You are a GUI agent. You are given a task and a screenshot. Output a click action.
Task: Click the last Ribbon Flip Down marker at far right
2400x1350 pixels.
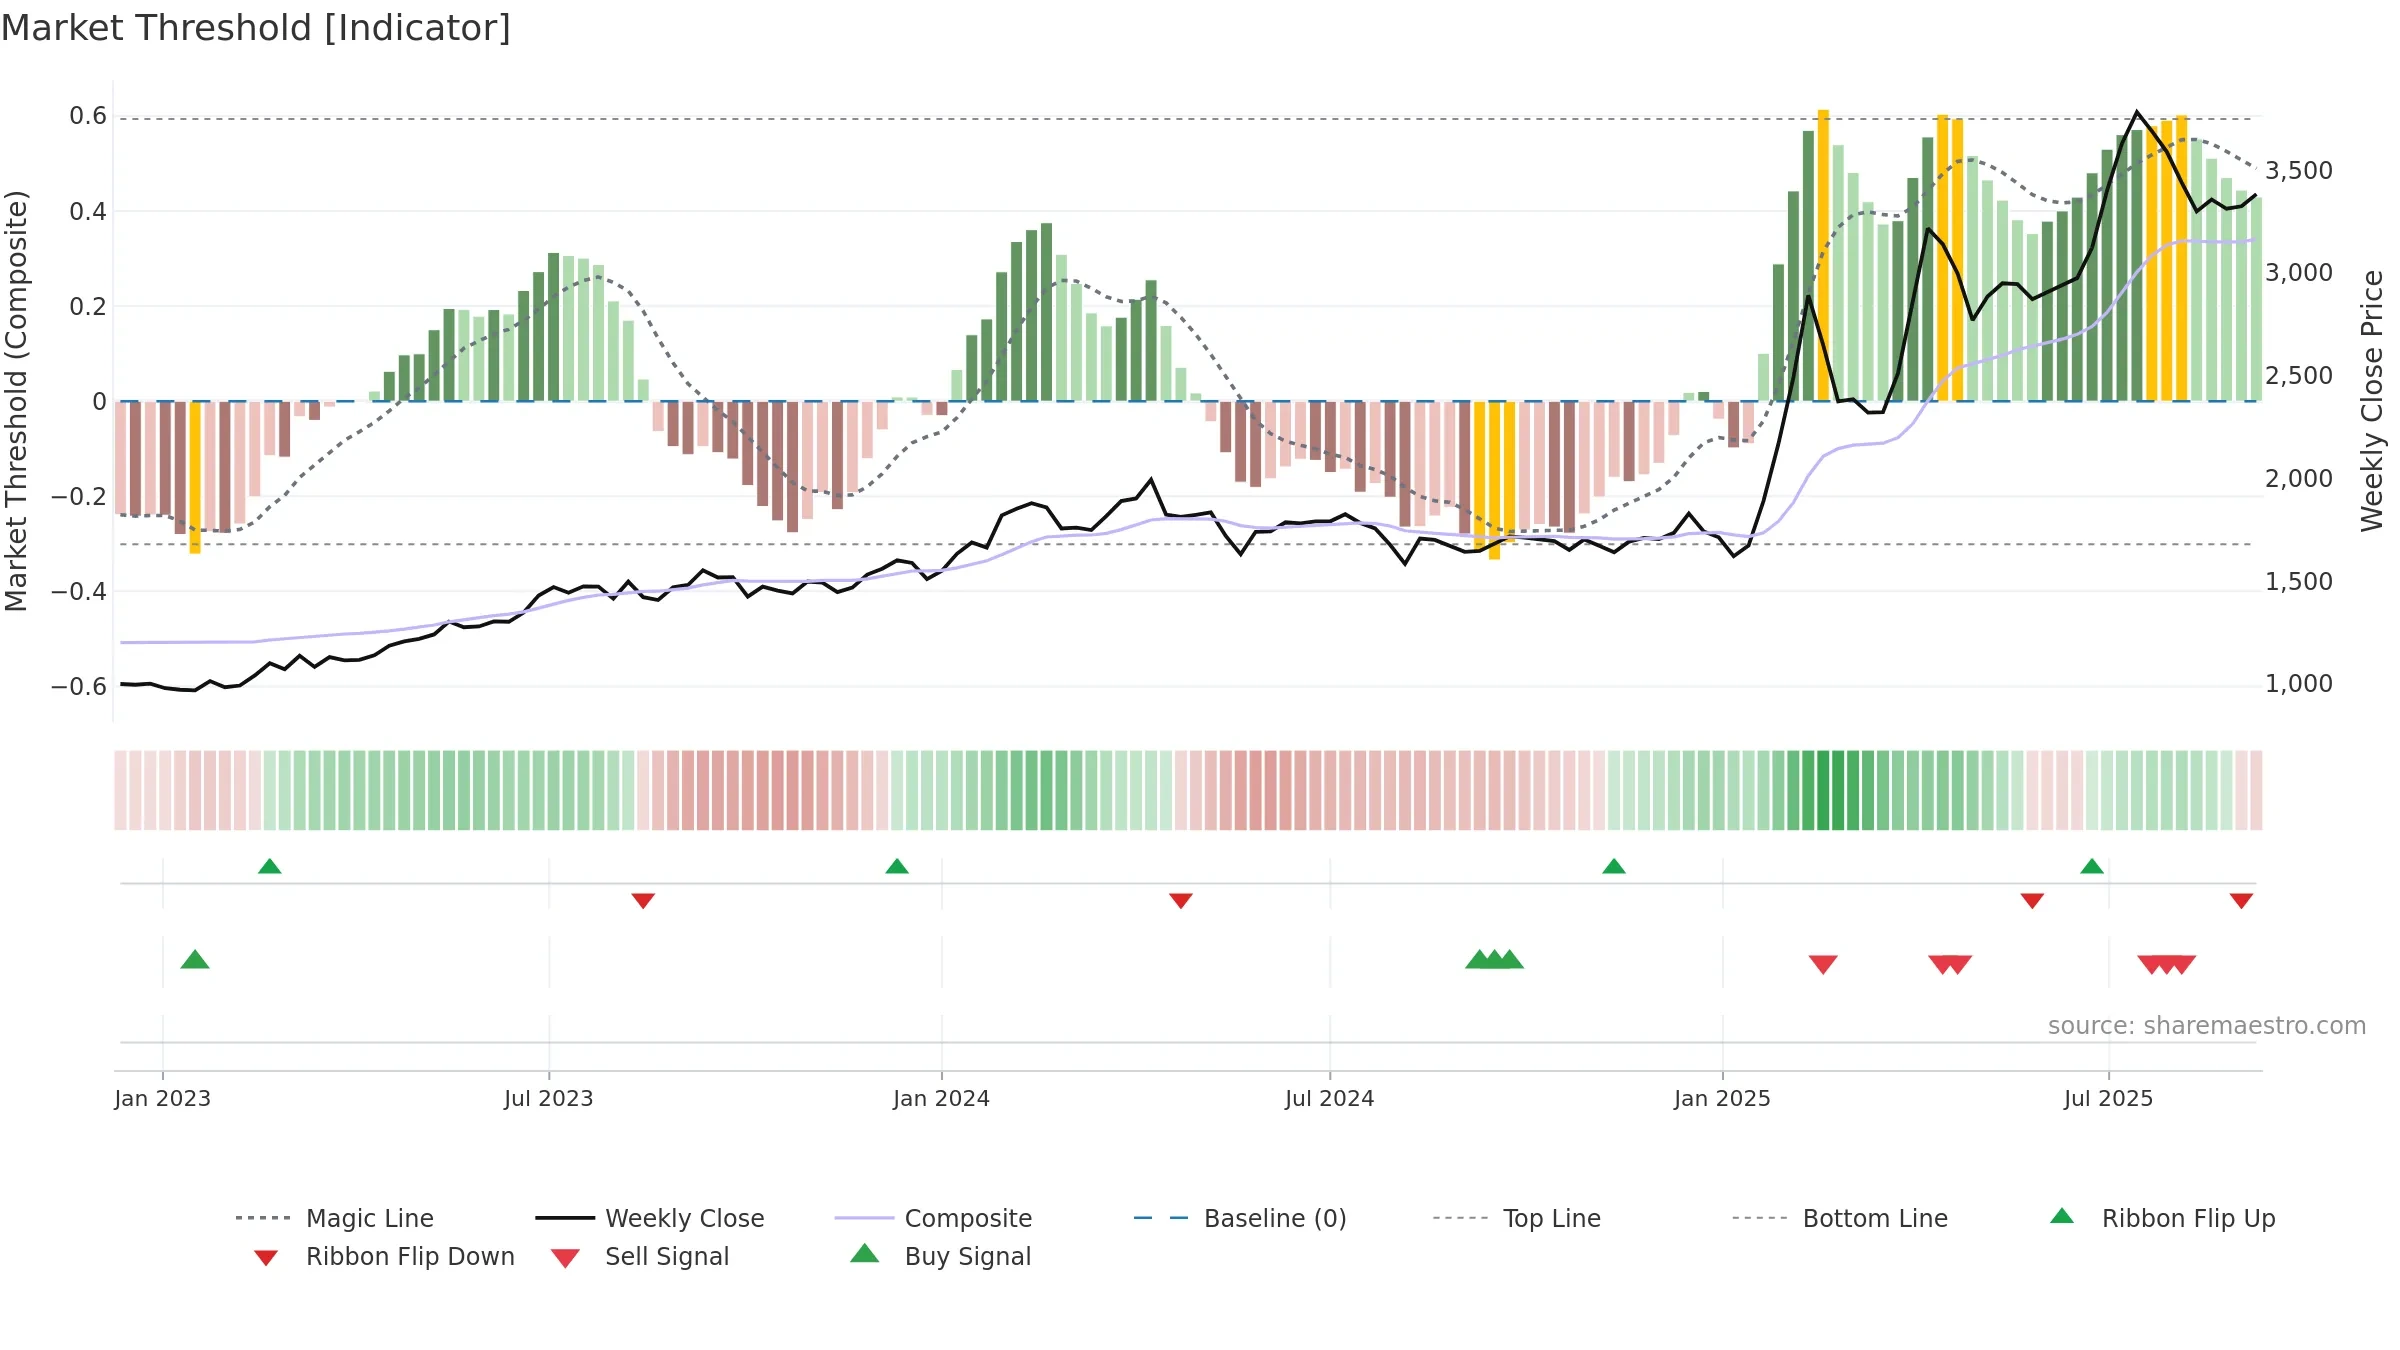[x=2241, y=901]
